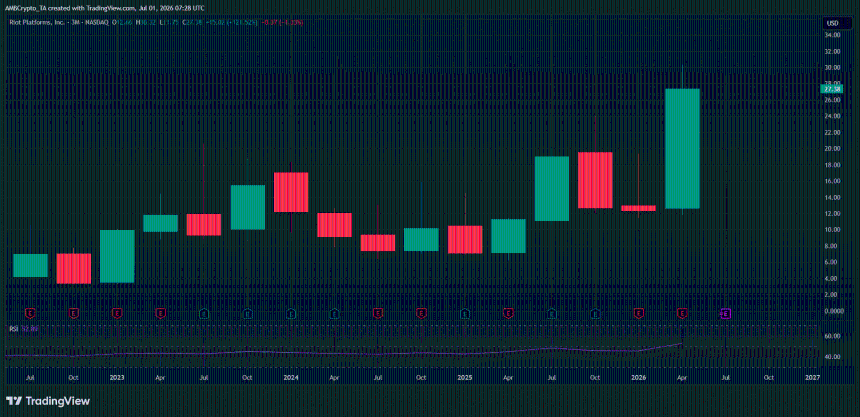Click the RSI 40.00 scale label

tap(833, 357)
